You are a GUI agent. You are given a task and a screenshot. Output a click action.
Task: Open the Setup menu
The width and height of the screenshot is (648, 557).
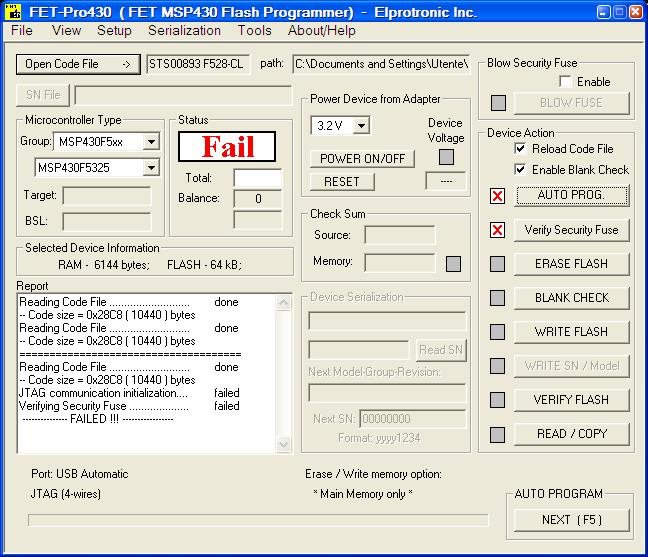[114, 31]
